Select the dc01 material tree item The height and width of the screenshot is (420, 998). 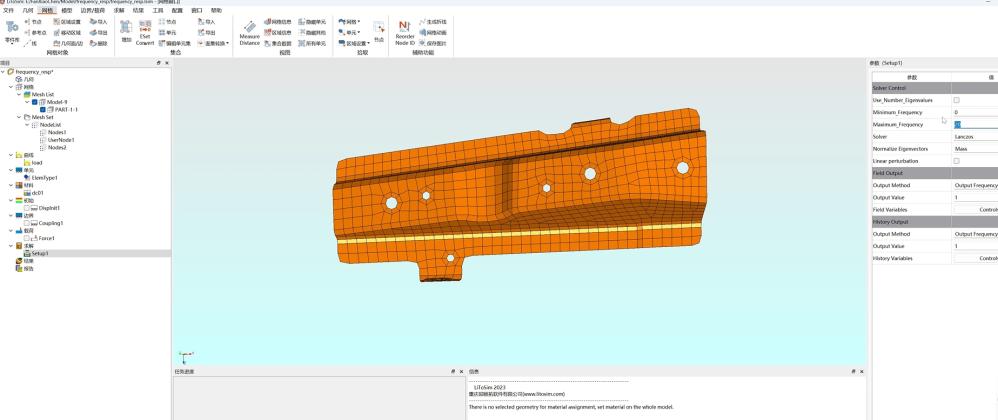tap(38, 193)
